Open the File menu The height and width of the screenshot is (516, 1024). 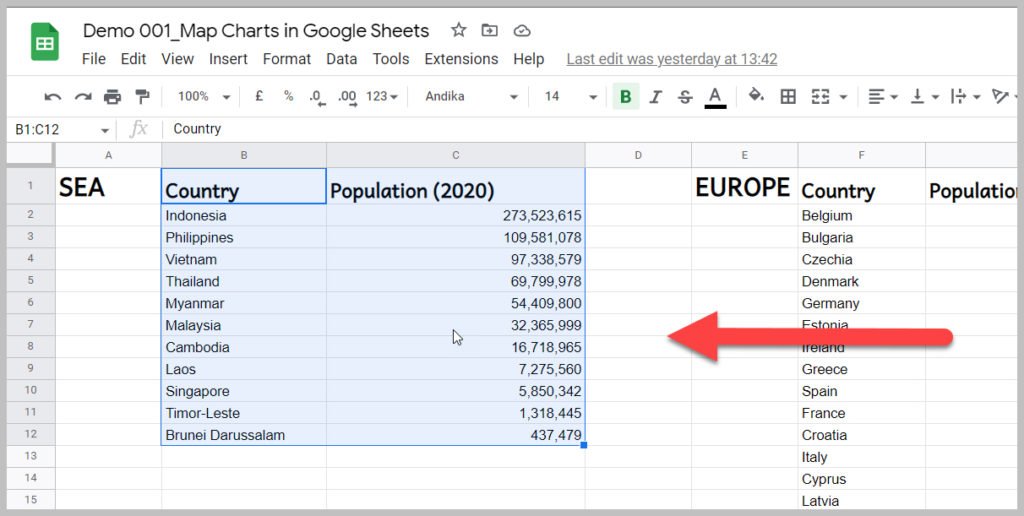click(x=93, y=59)
